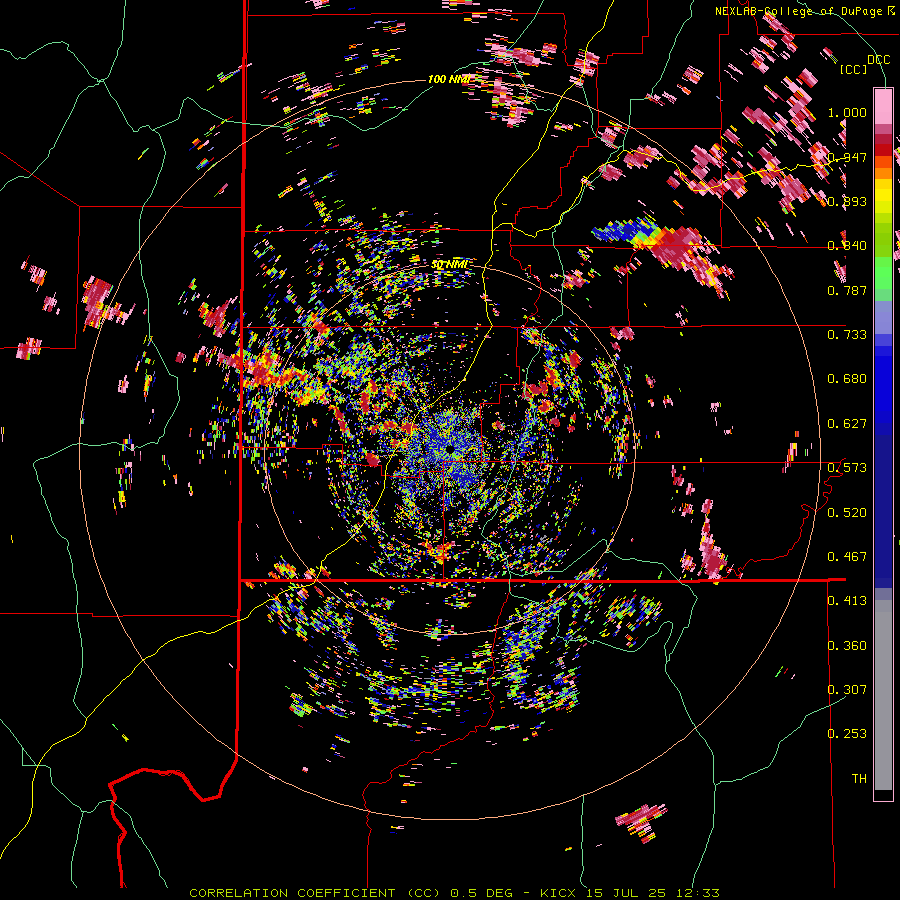Image resolution: width=900 pixels, height=900 pixels.
Task: Select the 0.680 scale value
Action: pyautogui.click(x=847, y=379)
